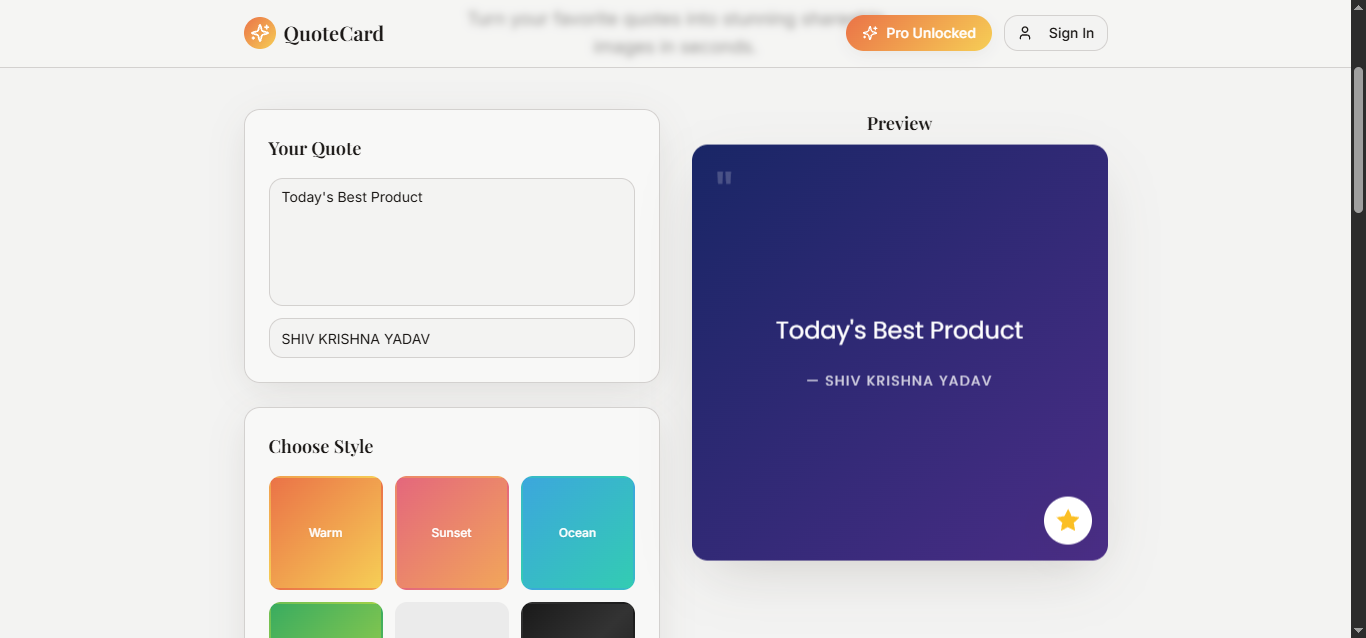Click the sparkle icon on Pro Unlocked badge
Viewport: 1366px width, 638px height.
[x=868, y=33]
